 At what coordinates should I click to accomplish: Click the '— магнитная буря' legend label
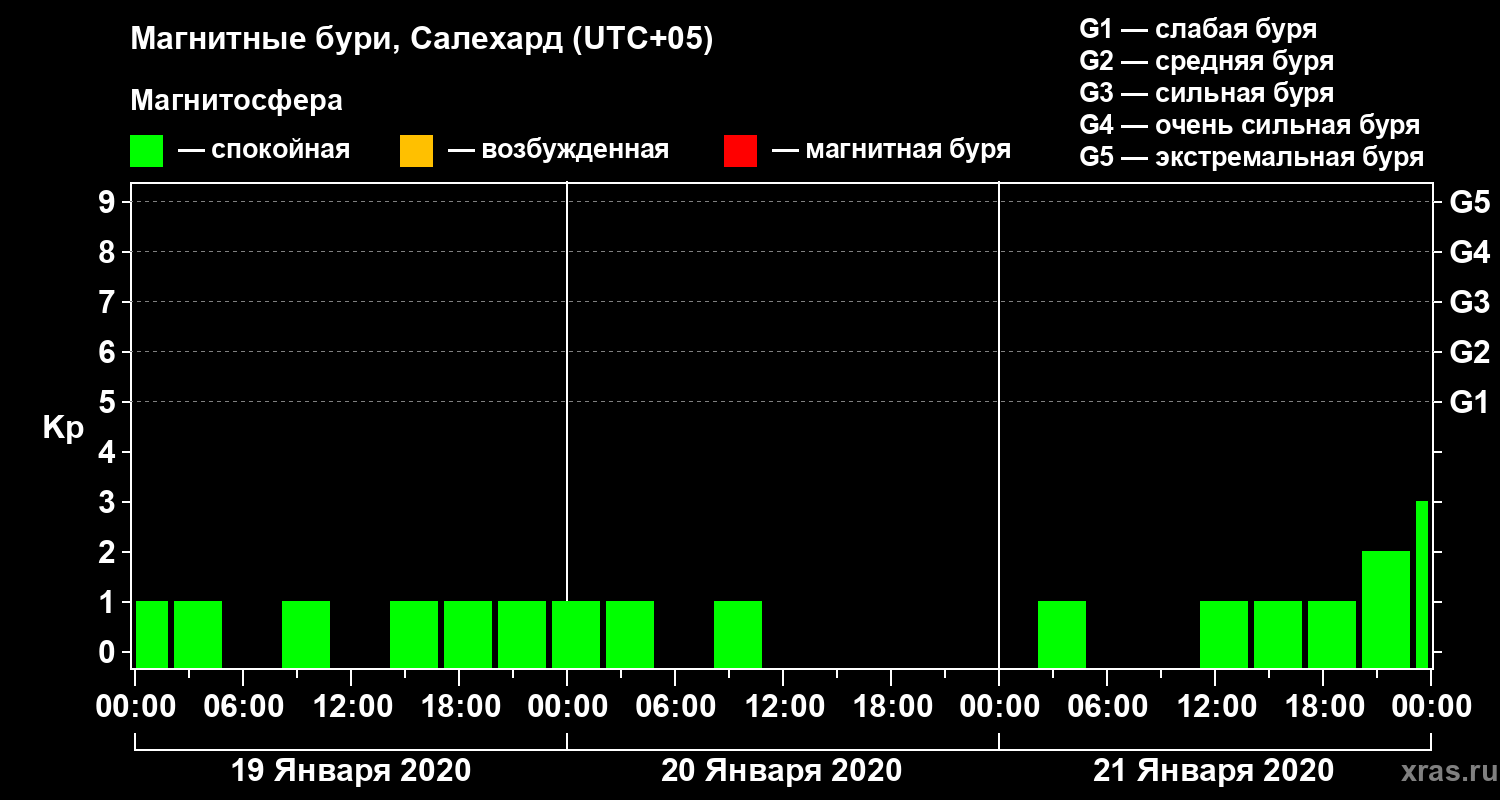(x=892, y=151)
